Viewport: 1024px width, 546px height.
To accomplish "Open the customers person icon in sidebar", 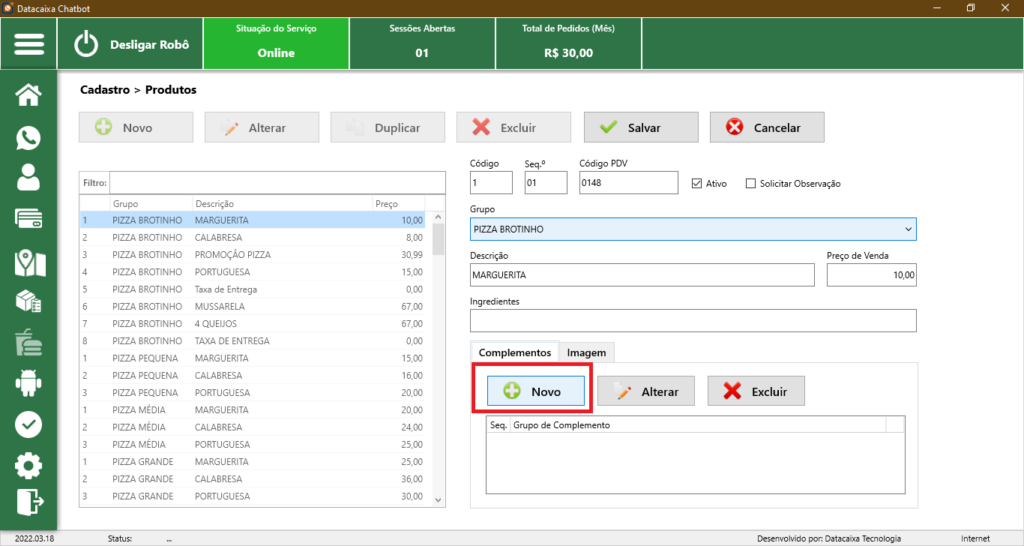I will [29, 178].
